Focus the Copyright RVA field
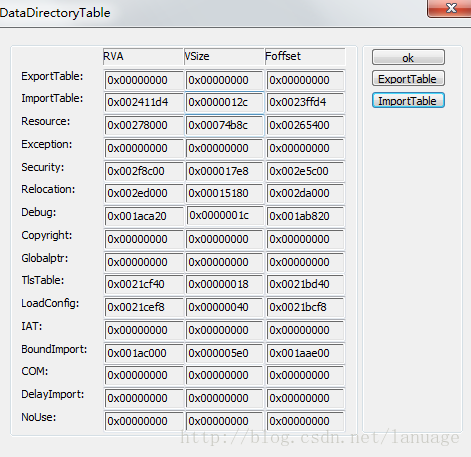The image size is (471, 457). tap(144, 239)
